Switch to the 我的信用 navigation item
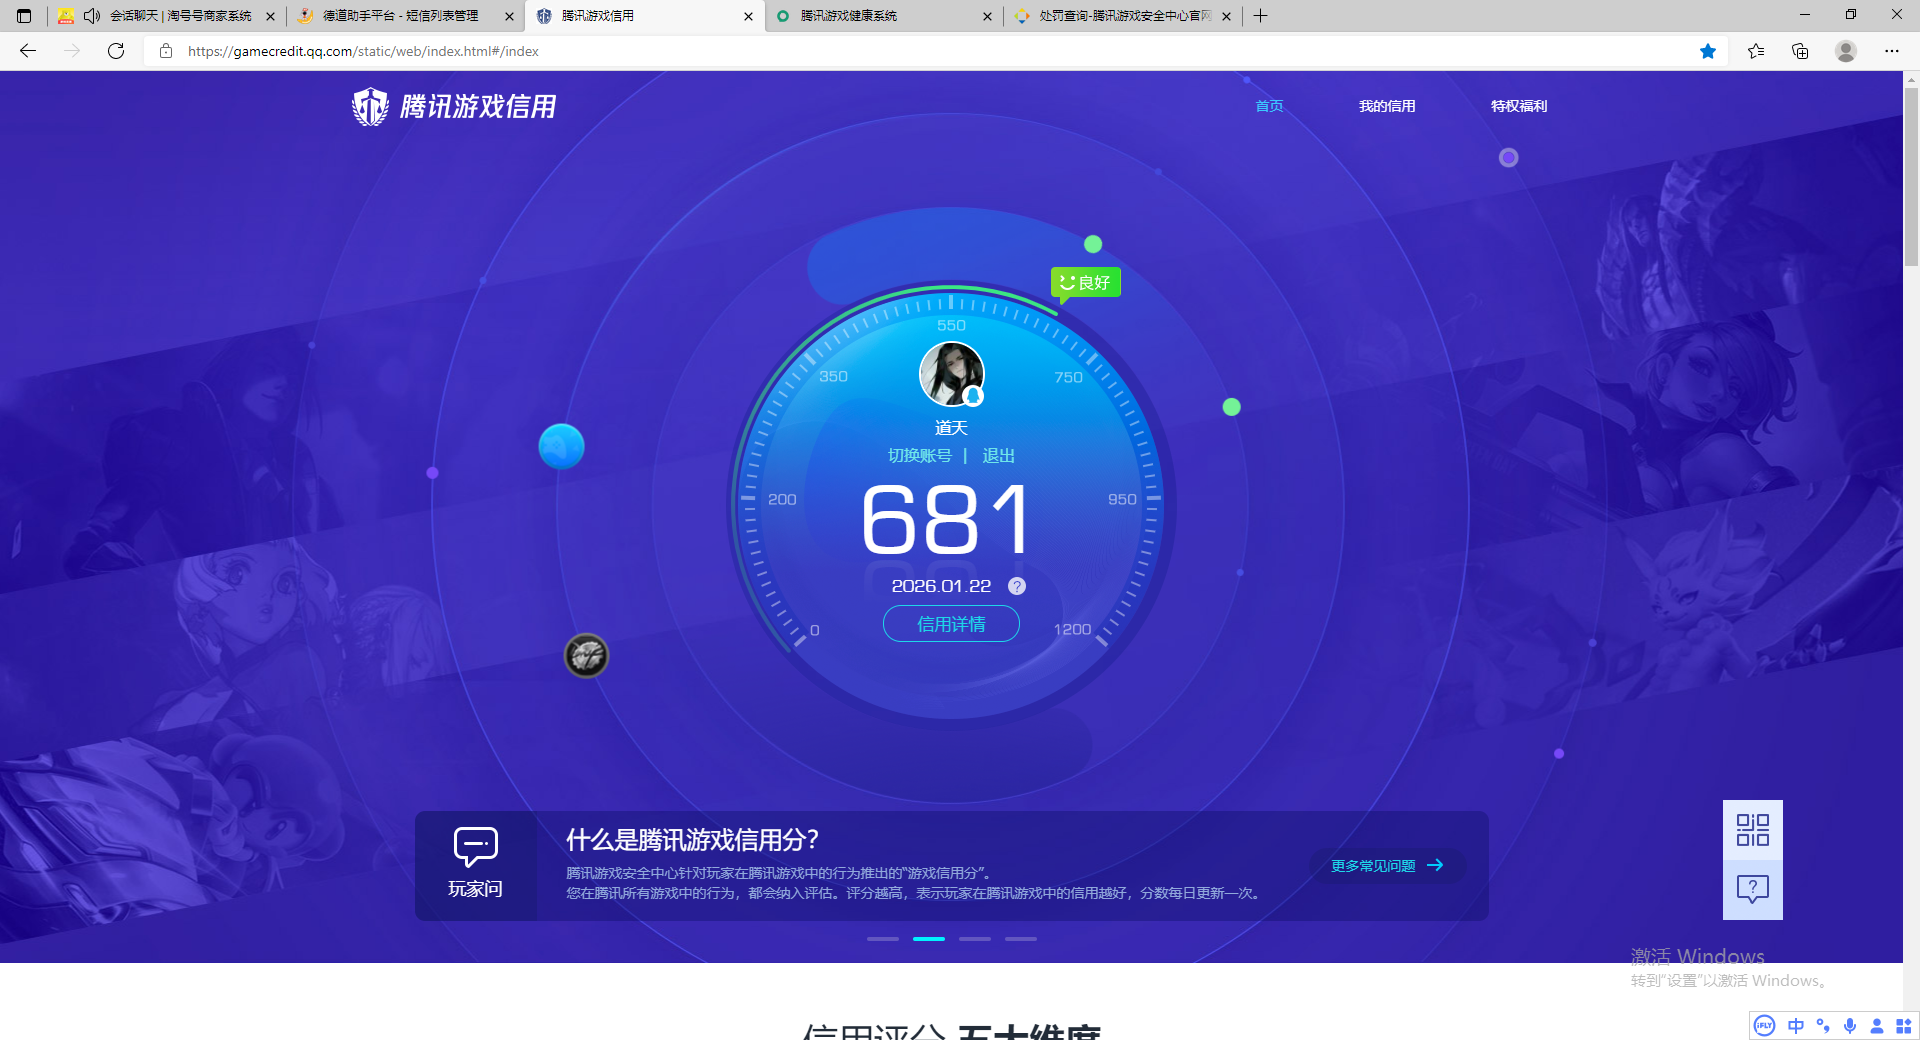 click(x=1388, y=106)
